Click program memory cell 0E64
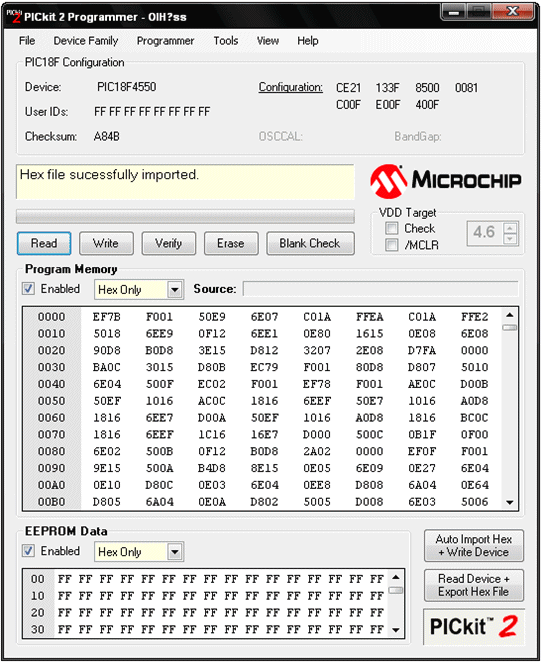This screenshot has width=542, height=662. pos(474,485)
